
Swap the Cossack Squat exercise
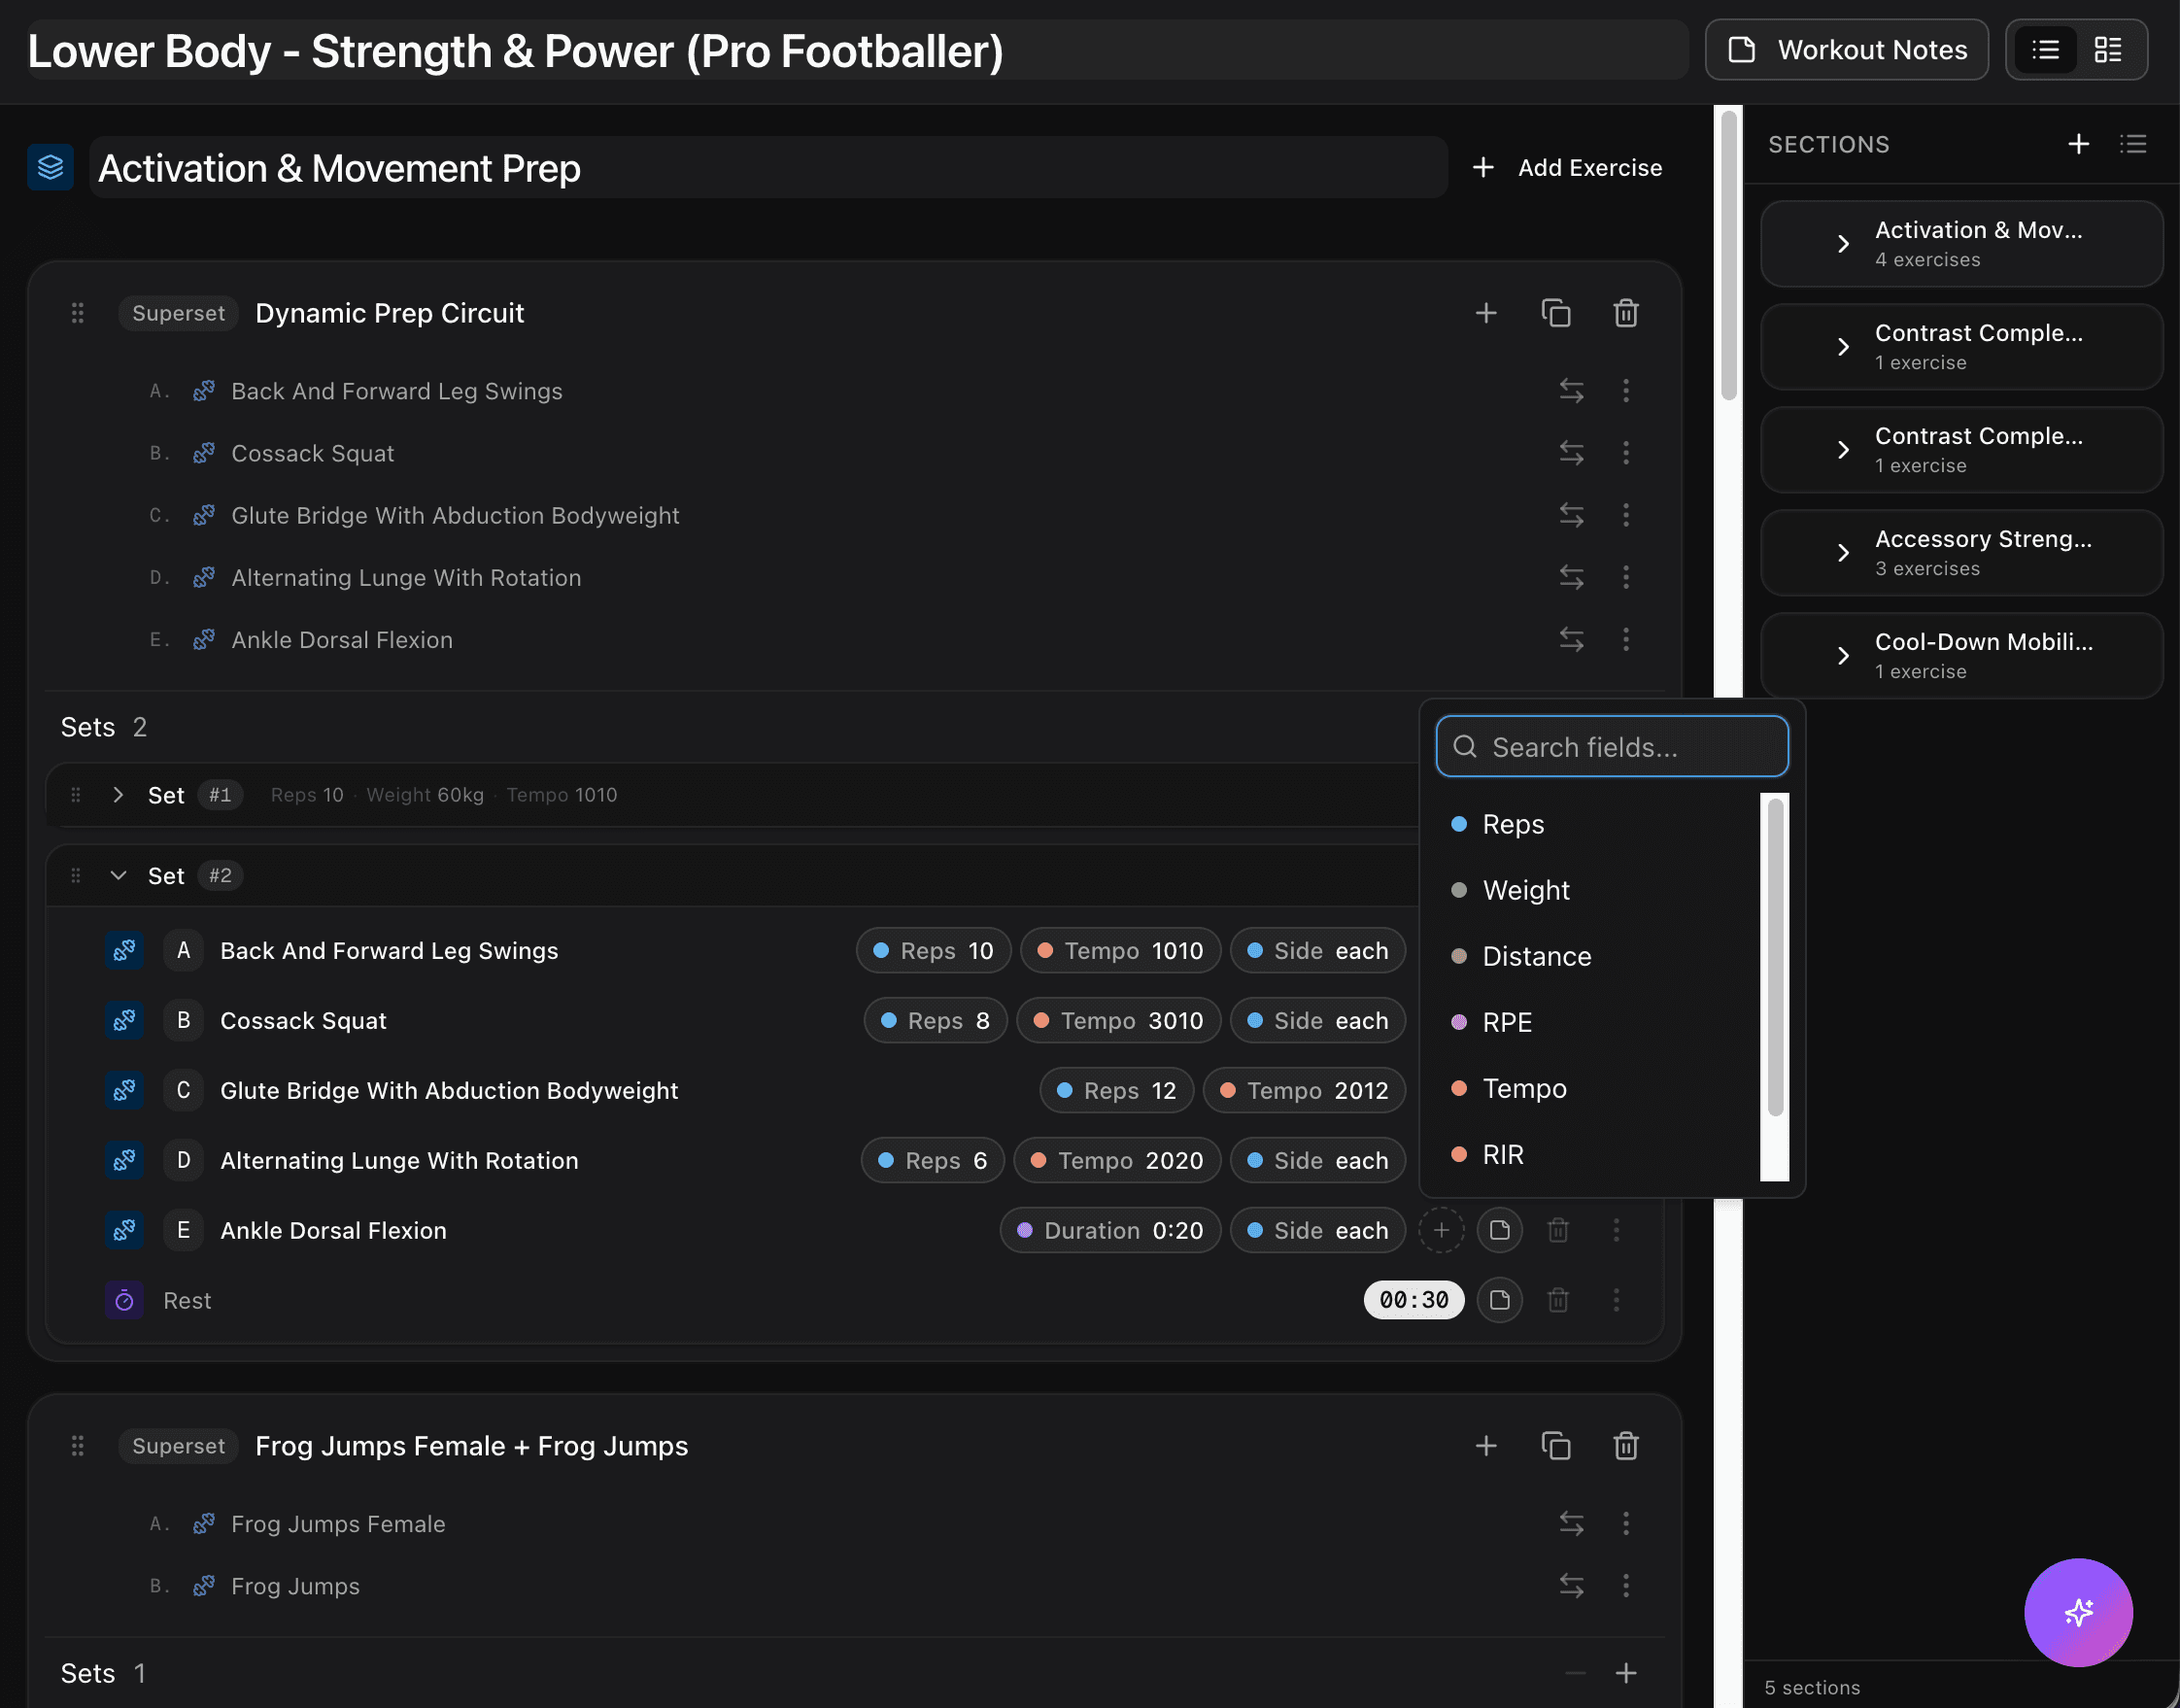pos(1572,453)
